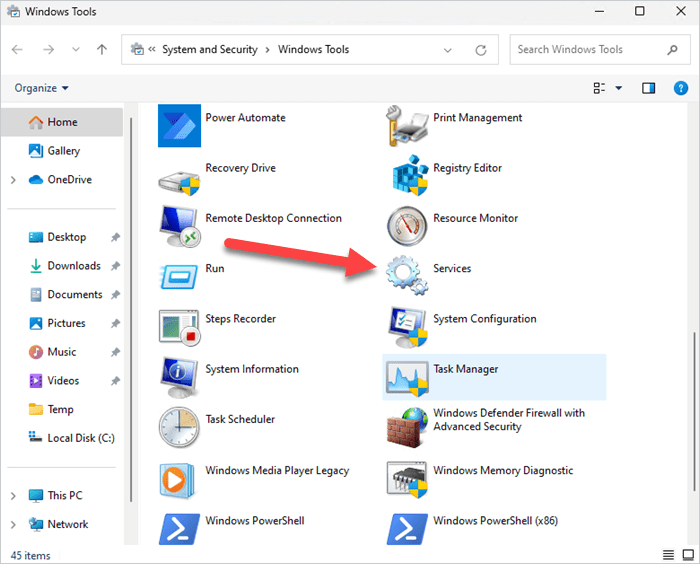
Task: Click the Back navigation arrow
Action: click(17, 50)
